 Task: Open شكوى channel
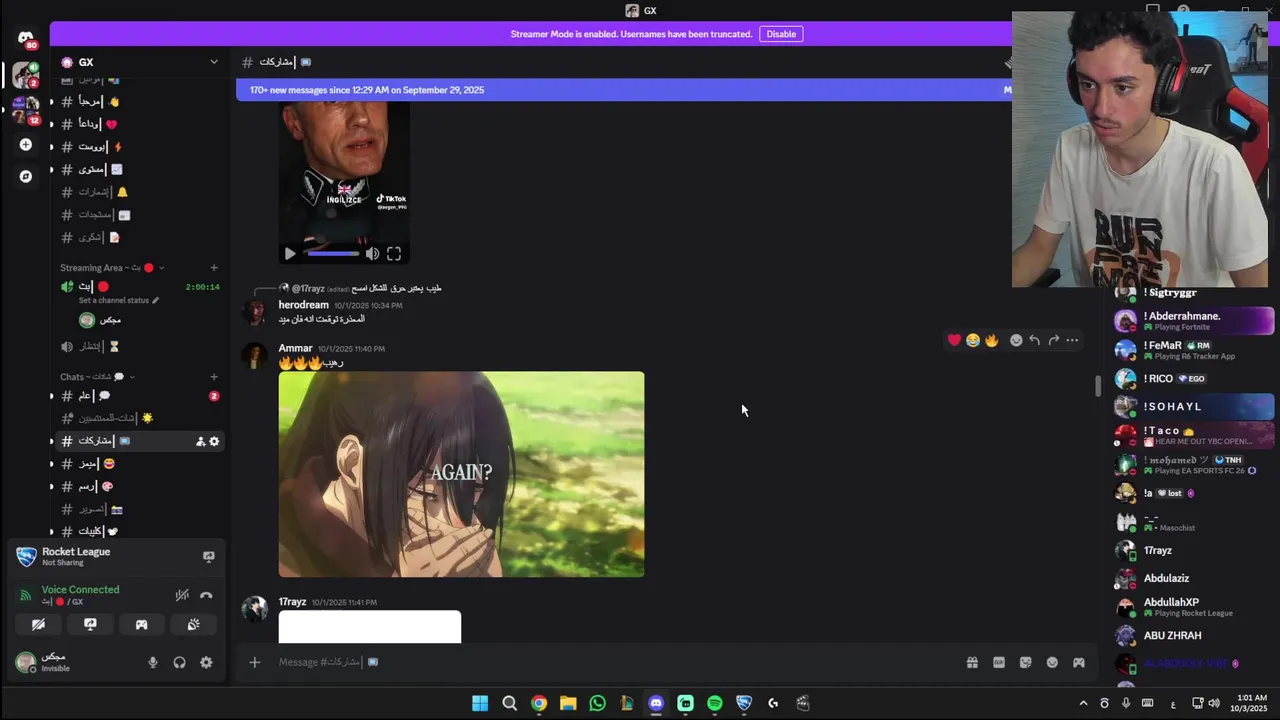click(138, 238)
